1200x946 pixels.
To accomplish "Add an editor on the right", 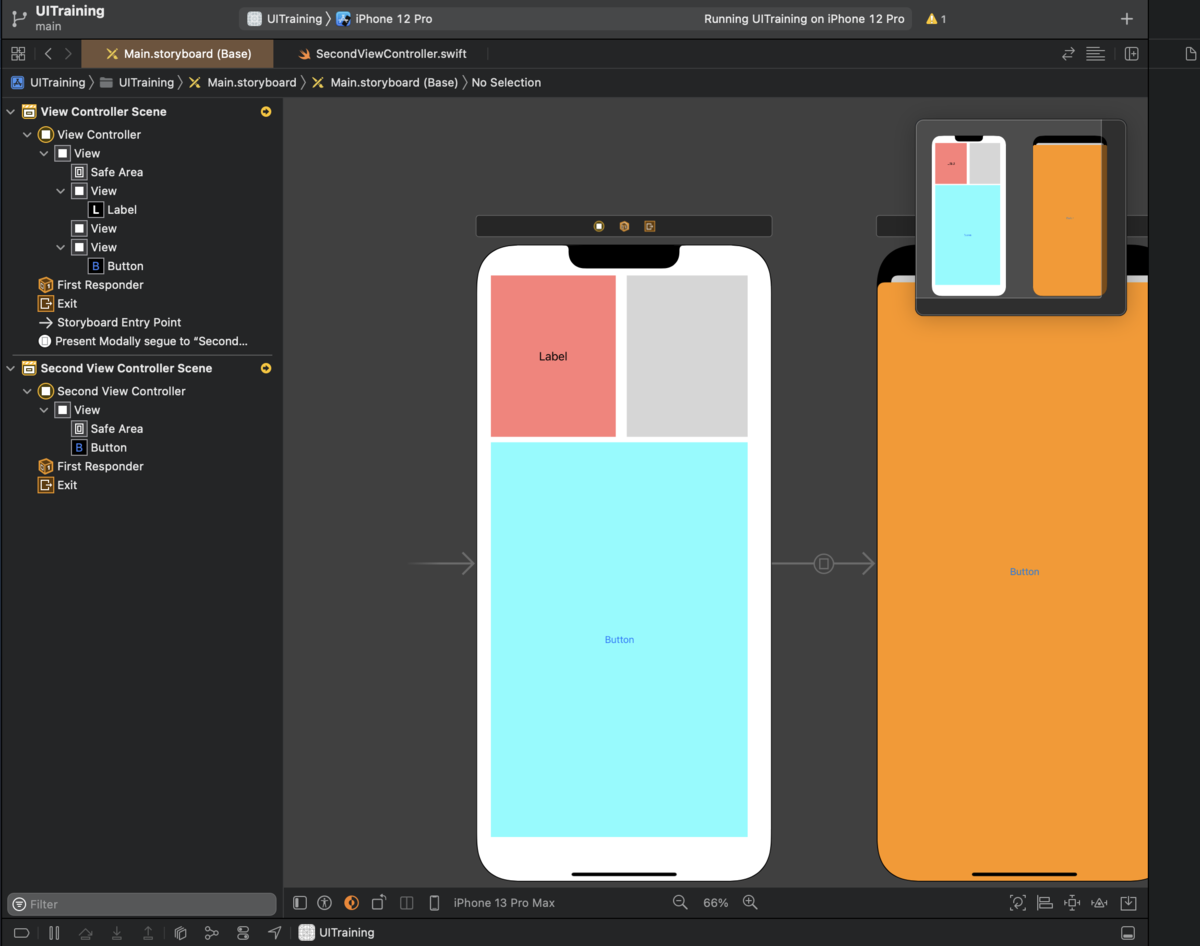I will tap(1132, 54).
